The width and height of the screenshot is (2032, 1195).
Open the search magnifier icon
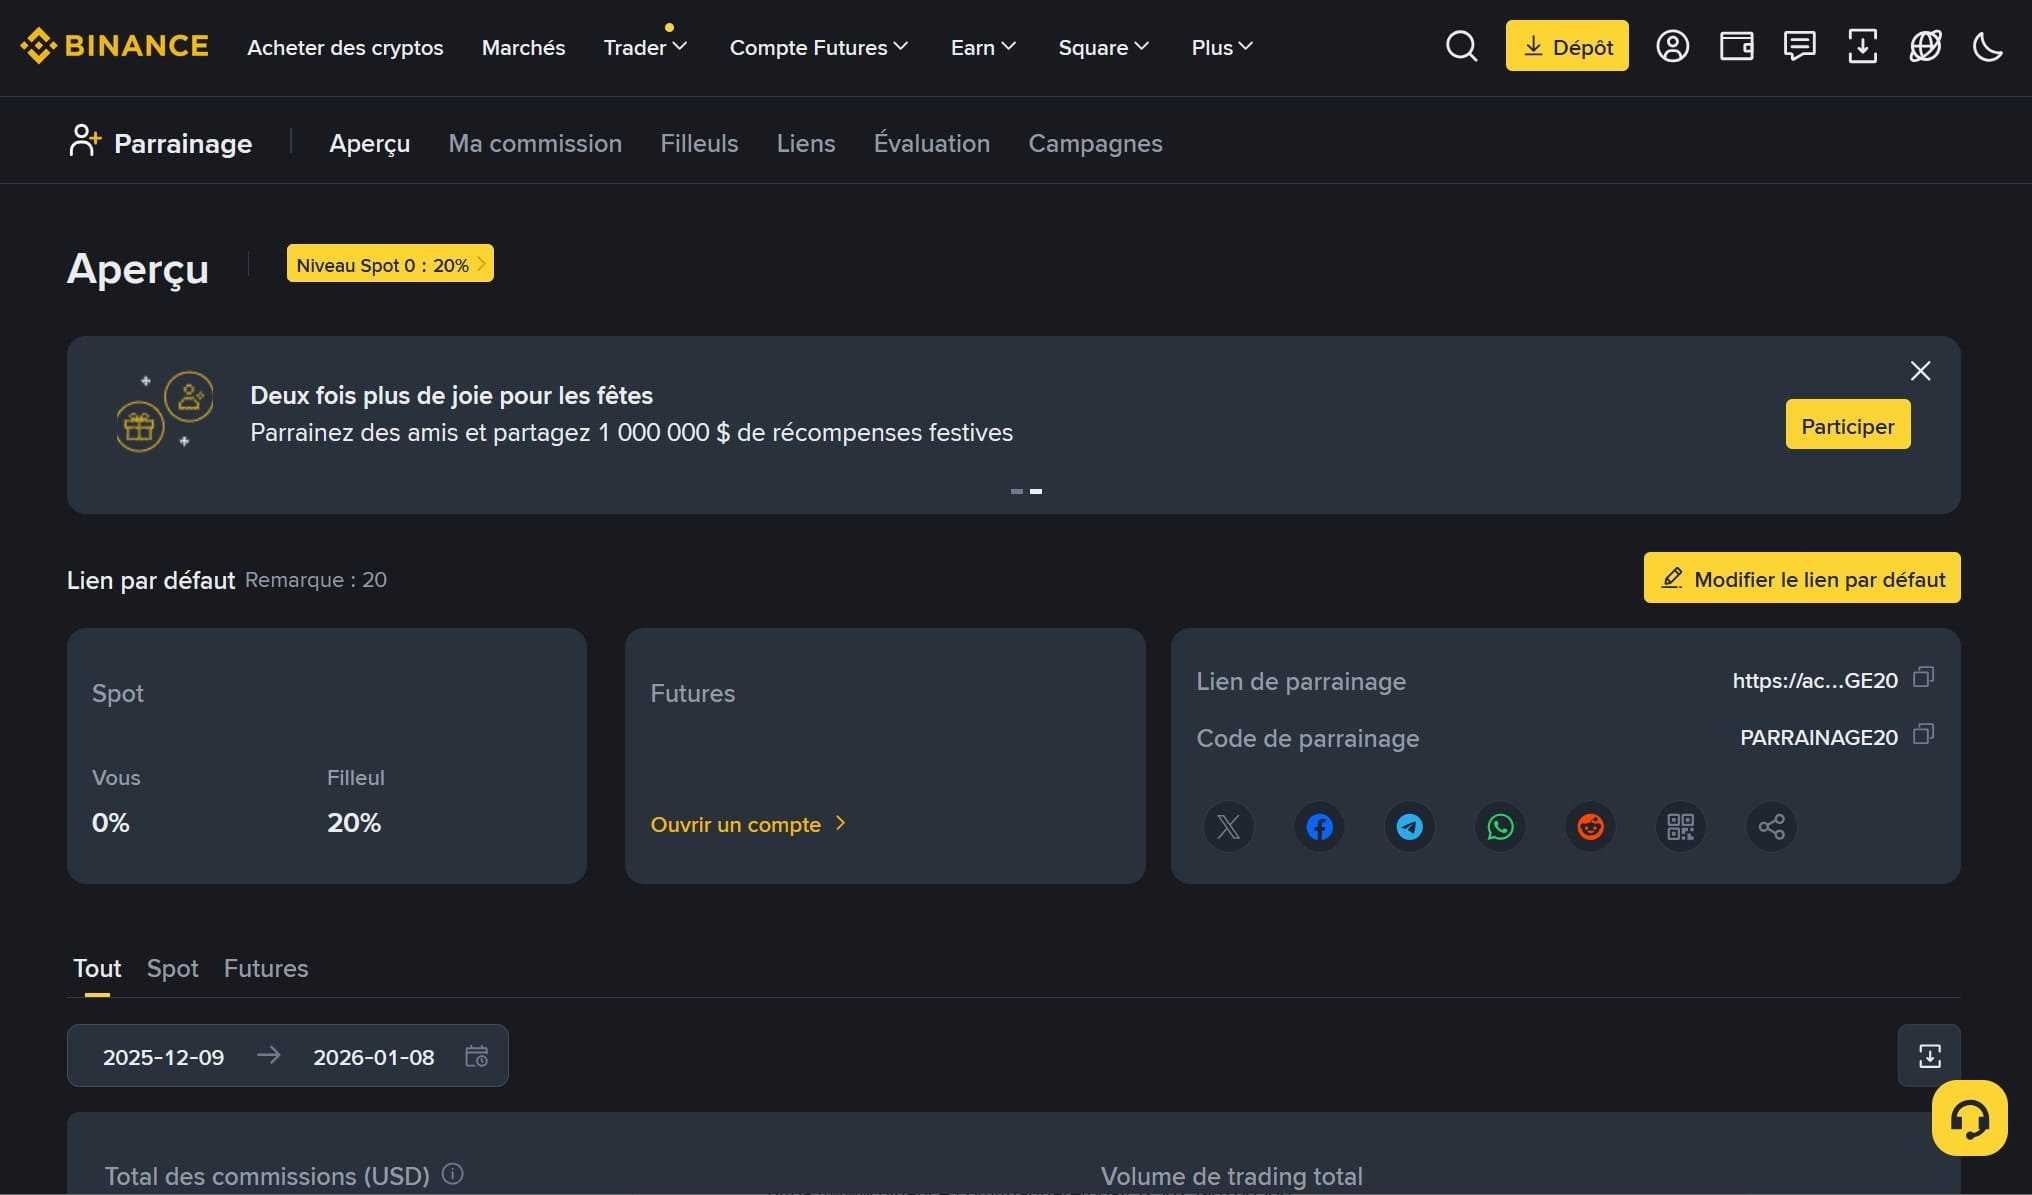pyautogui.click(x=1461, y=46)
